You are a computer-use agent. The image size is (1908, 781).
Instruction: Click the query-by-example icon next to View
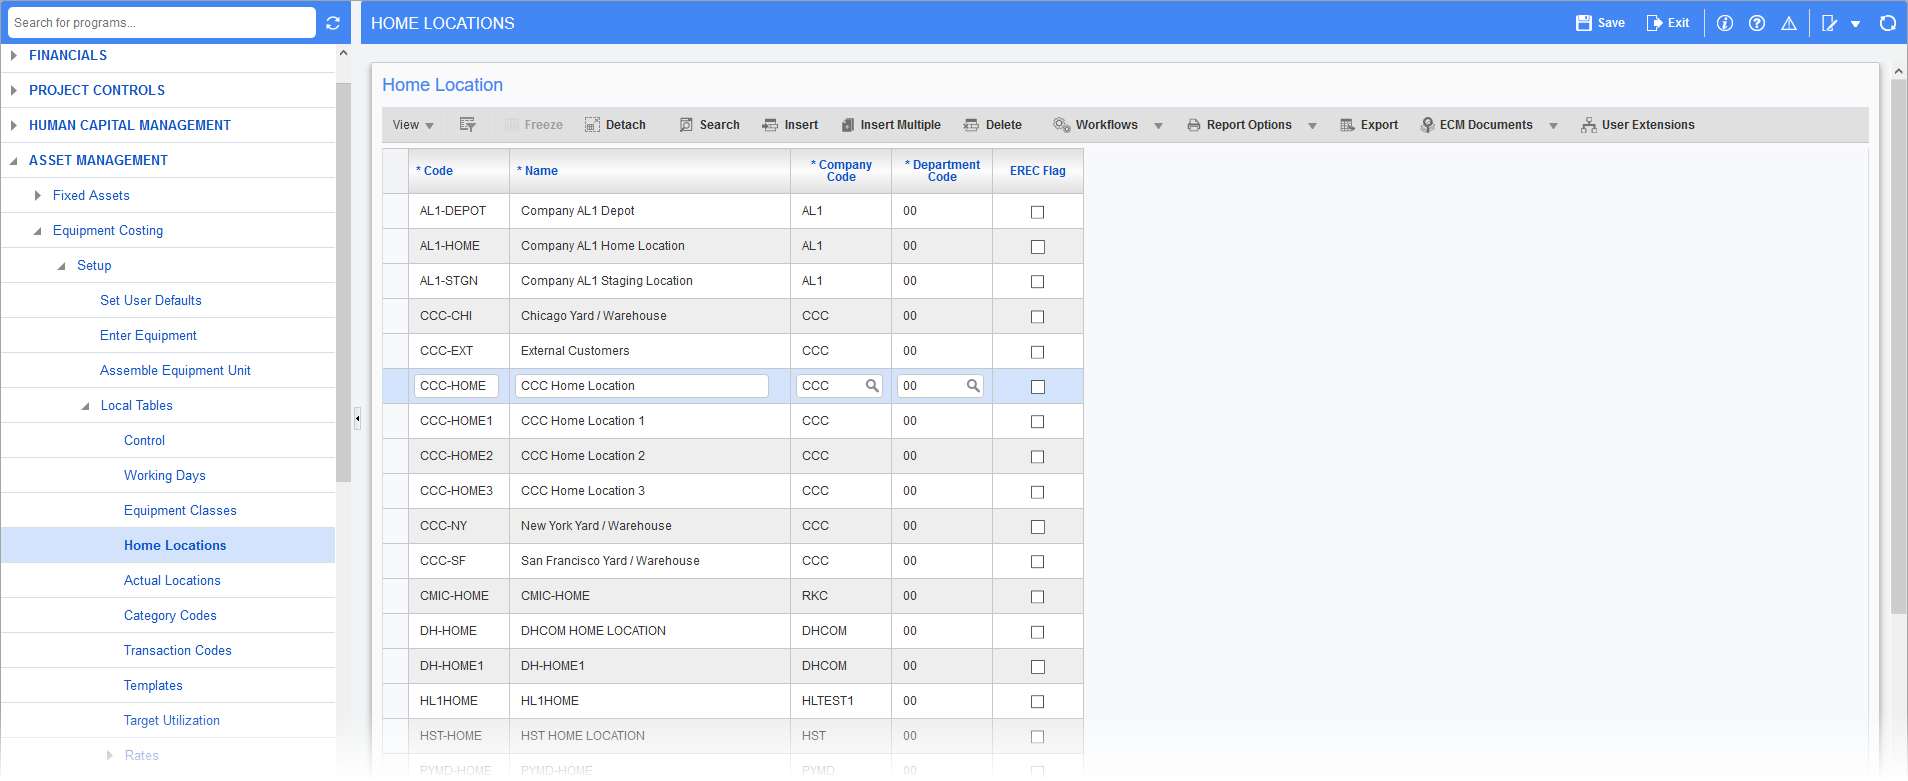(x=467, y=125)
